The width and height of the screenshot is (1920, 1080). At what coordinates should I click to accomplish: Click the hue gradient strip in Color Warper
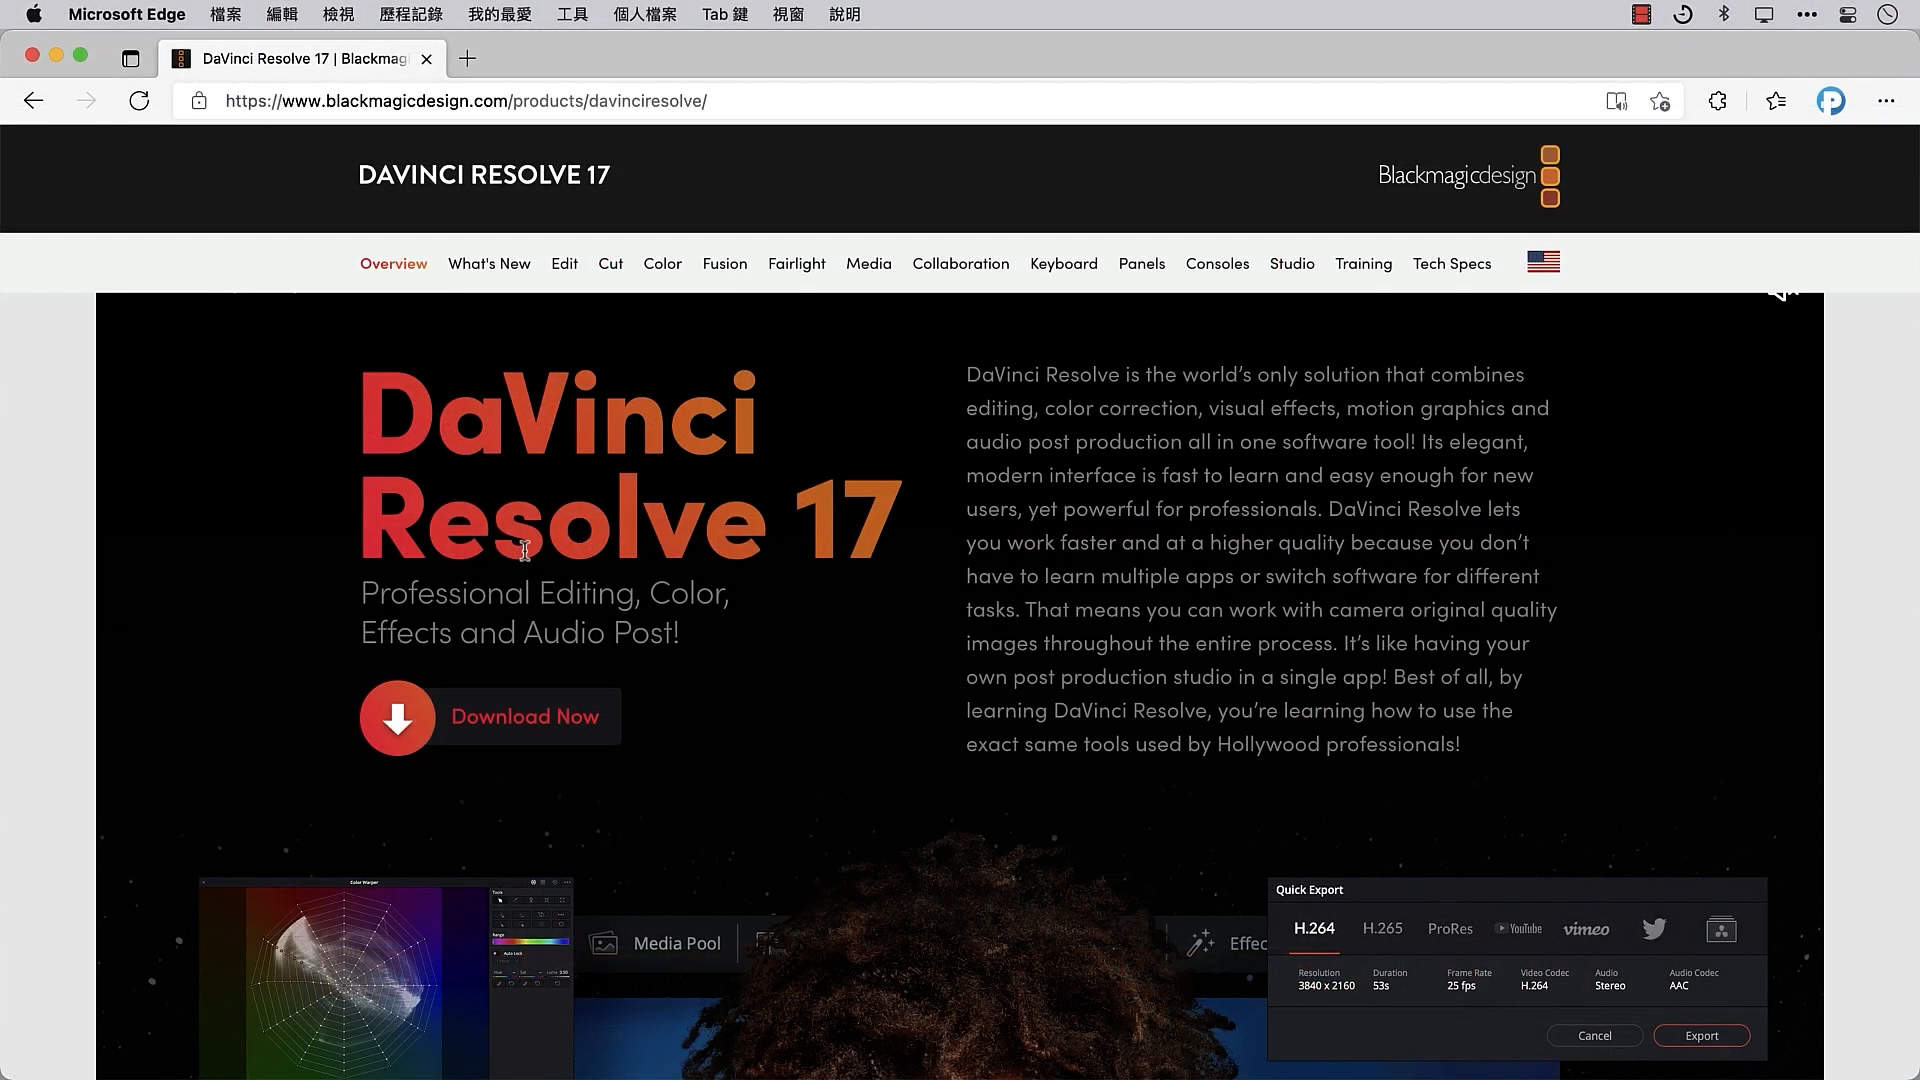tap(532, 941)
